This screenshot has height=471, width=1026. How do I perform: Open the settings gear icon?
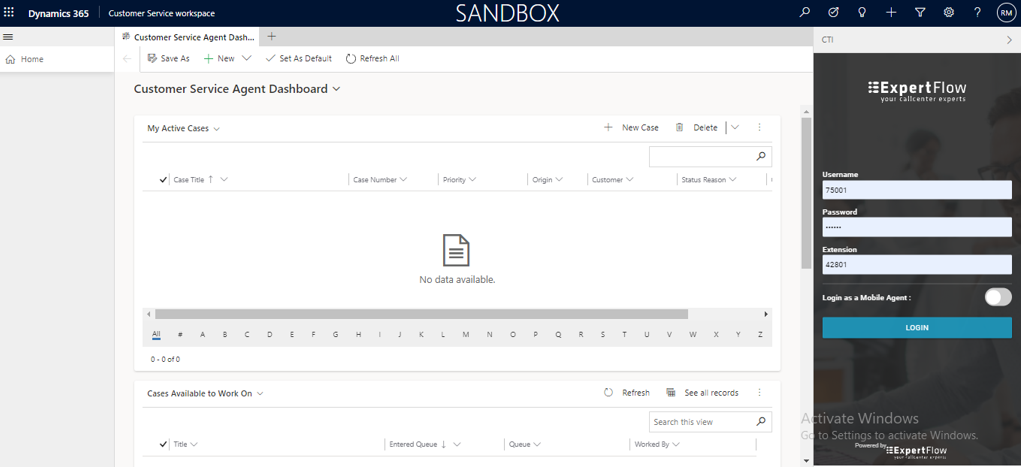(x=949, y=12)
